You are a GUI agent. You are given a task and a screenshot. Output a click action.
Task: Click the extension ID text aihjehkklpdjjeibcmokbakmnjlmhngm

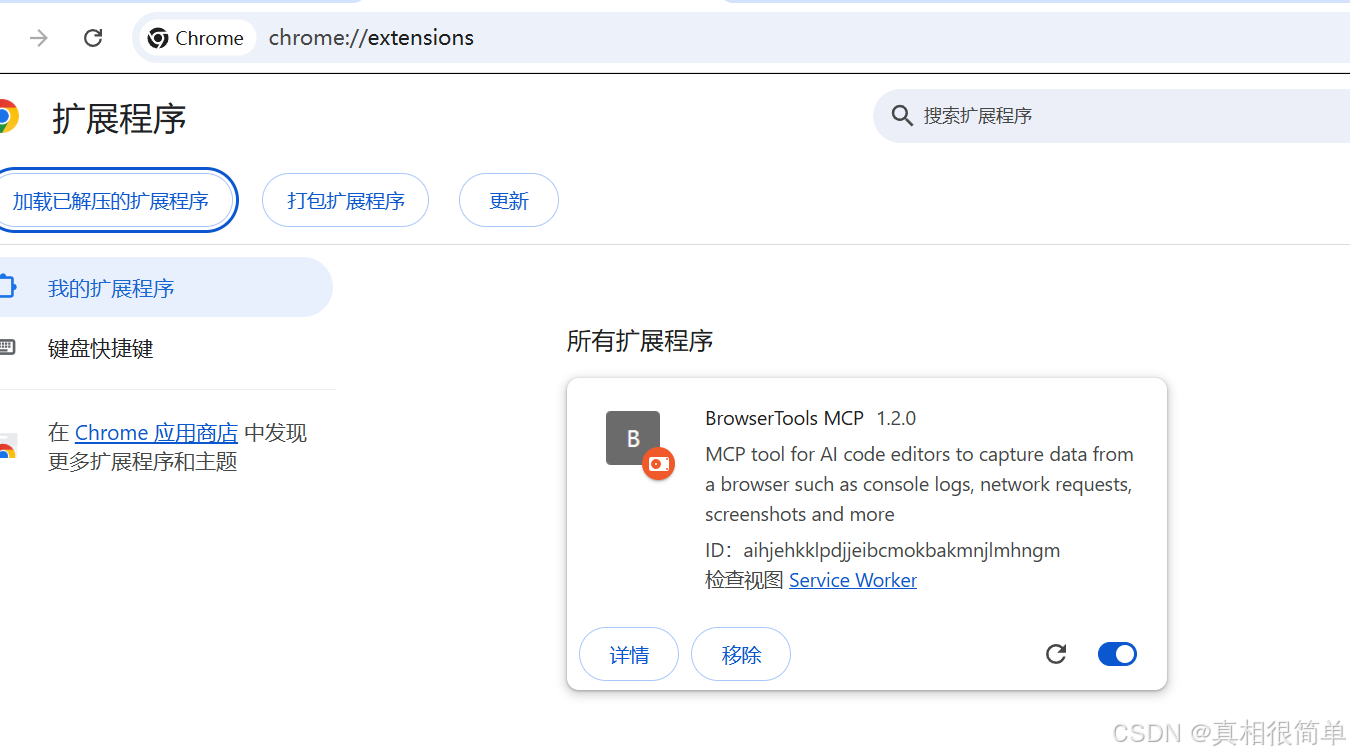(x=901, y=550)
